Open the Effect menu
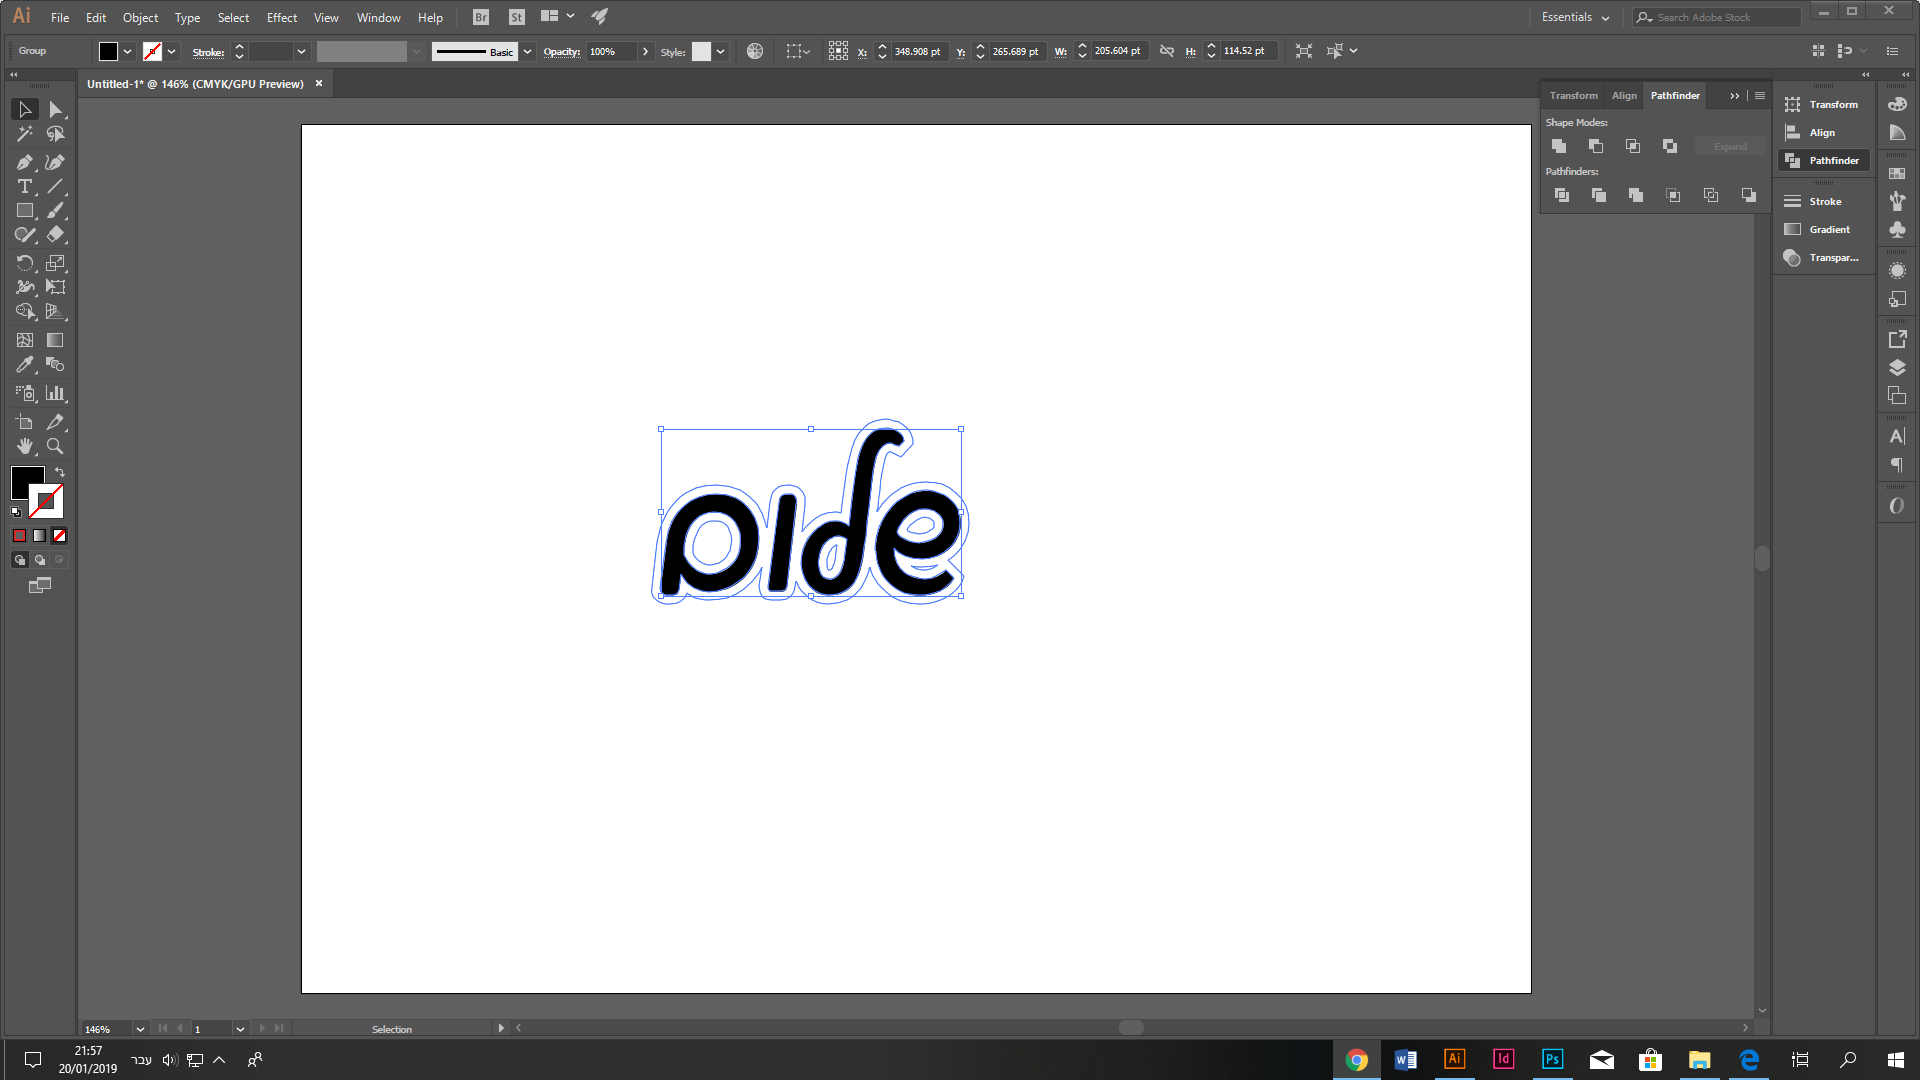This screenshot has width=1920, height=1080. tap(281, 17)
